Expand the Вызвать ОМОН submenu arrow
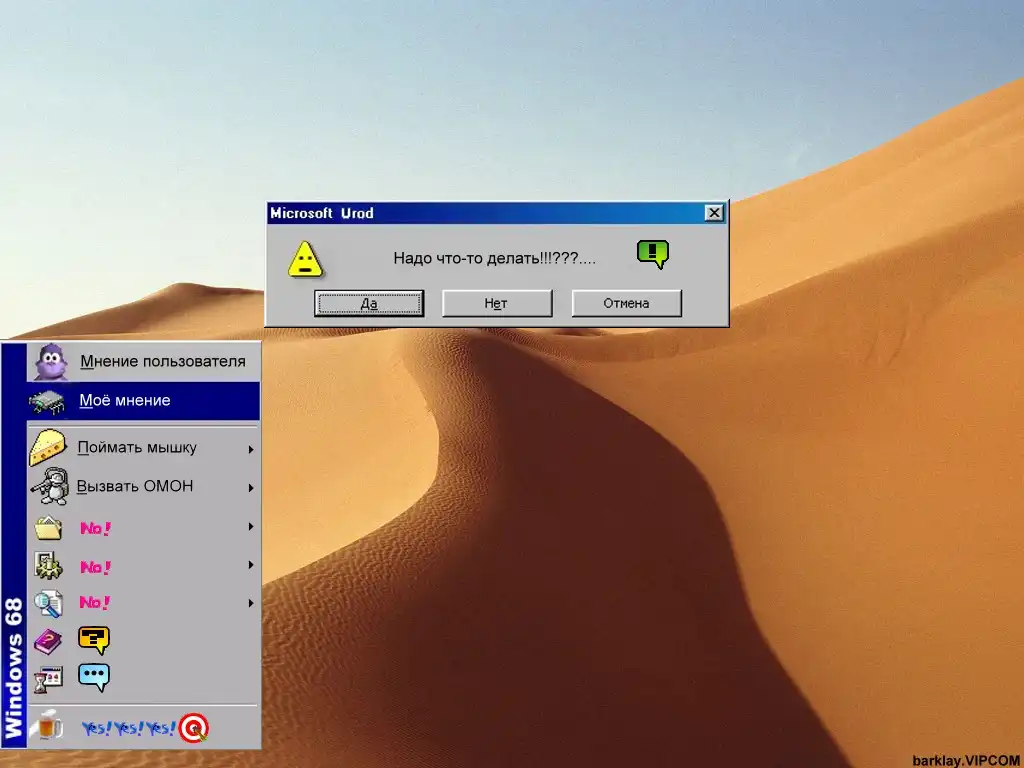Screen dimensions: 1024x768 (251, 488)
